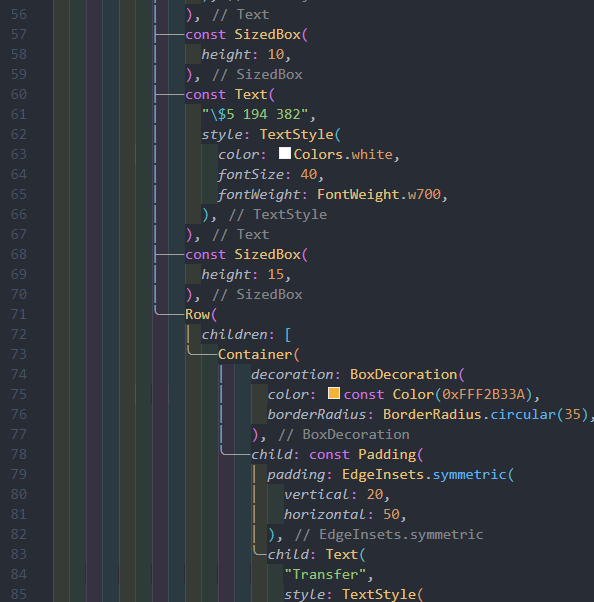Click line number 71 in the gutter
594x602 pixels.
coord(19,314)
